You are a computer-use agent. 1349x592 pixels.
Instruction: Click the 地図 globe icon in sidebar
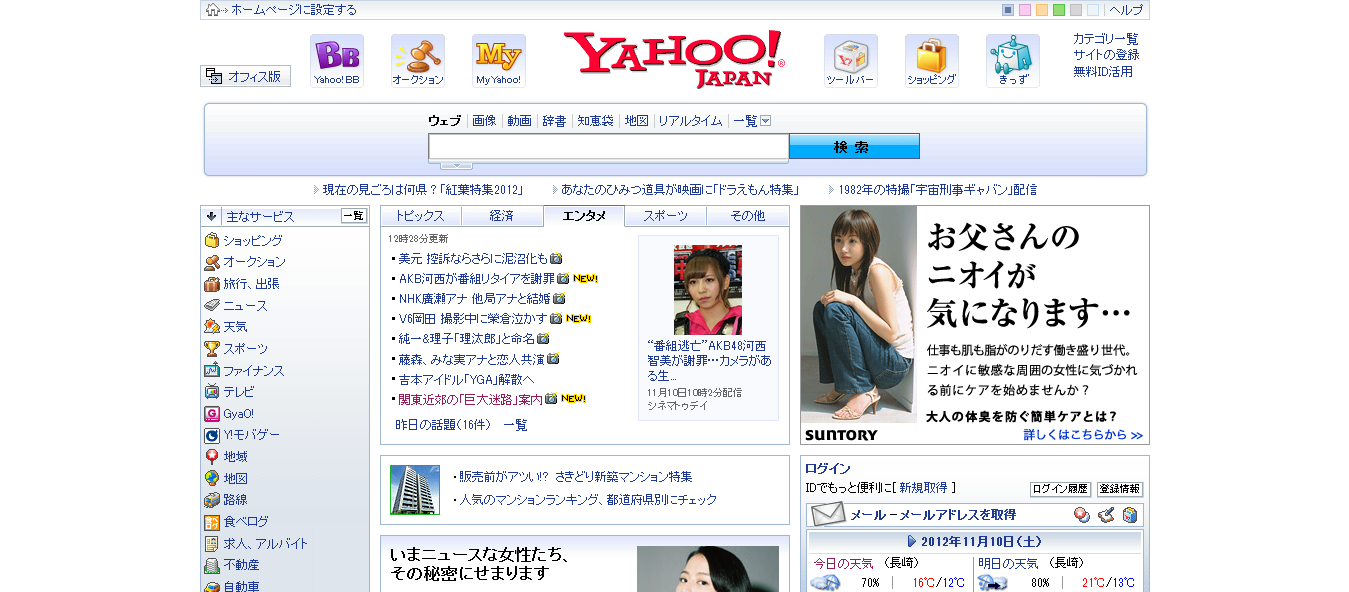tap(212, 478)
